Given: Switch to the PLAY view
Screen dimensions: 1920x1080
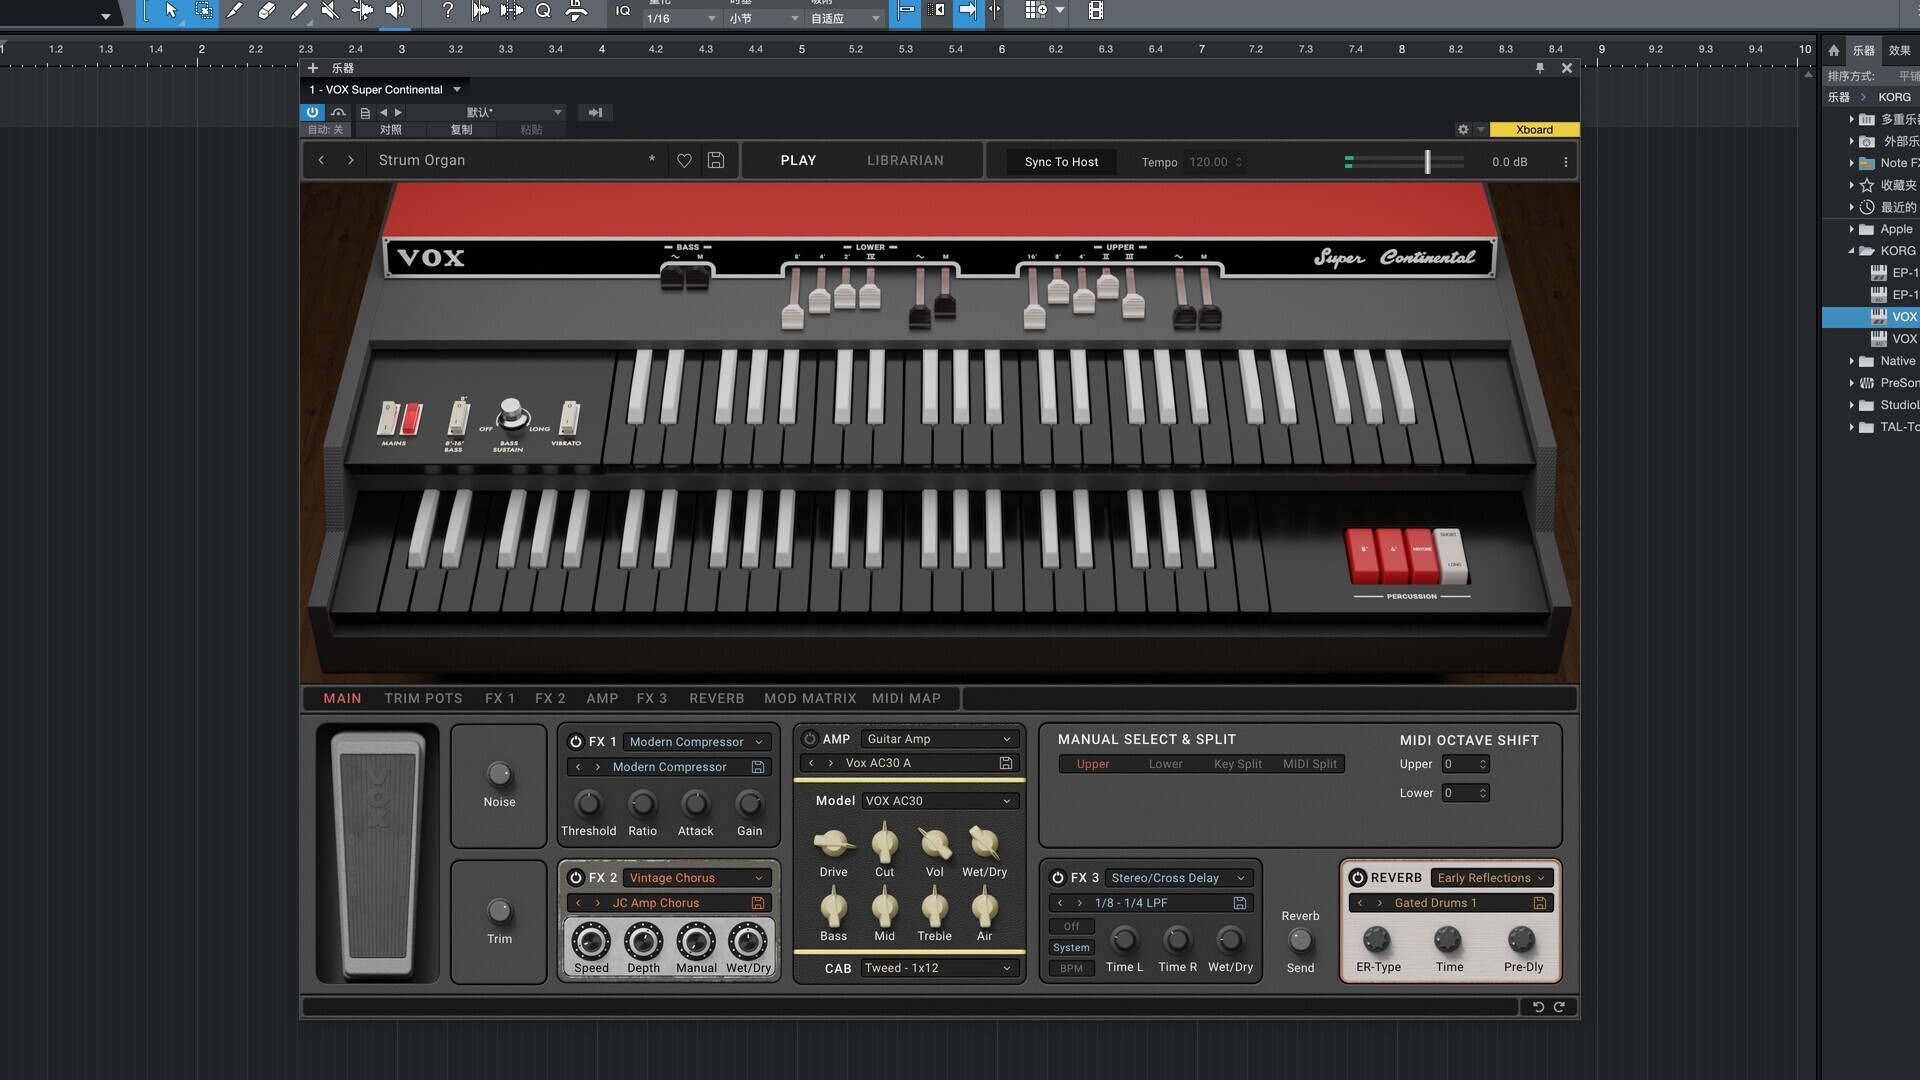Looking at the screenshot, I should [798, 160].
